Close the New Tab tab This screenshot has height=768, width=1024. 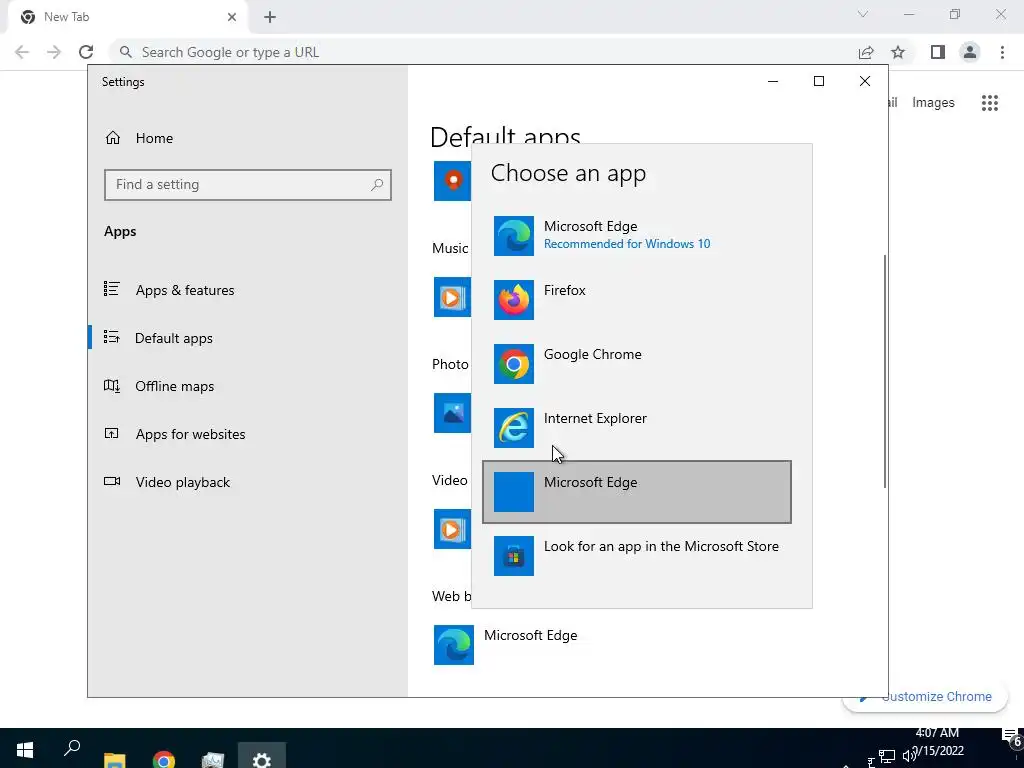232,17
